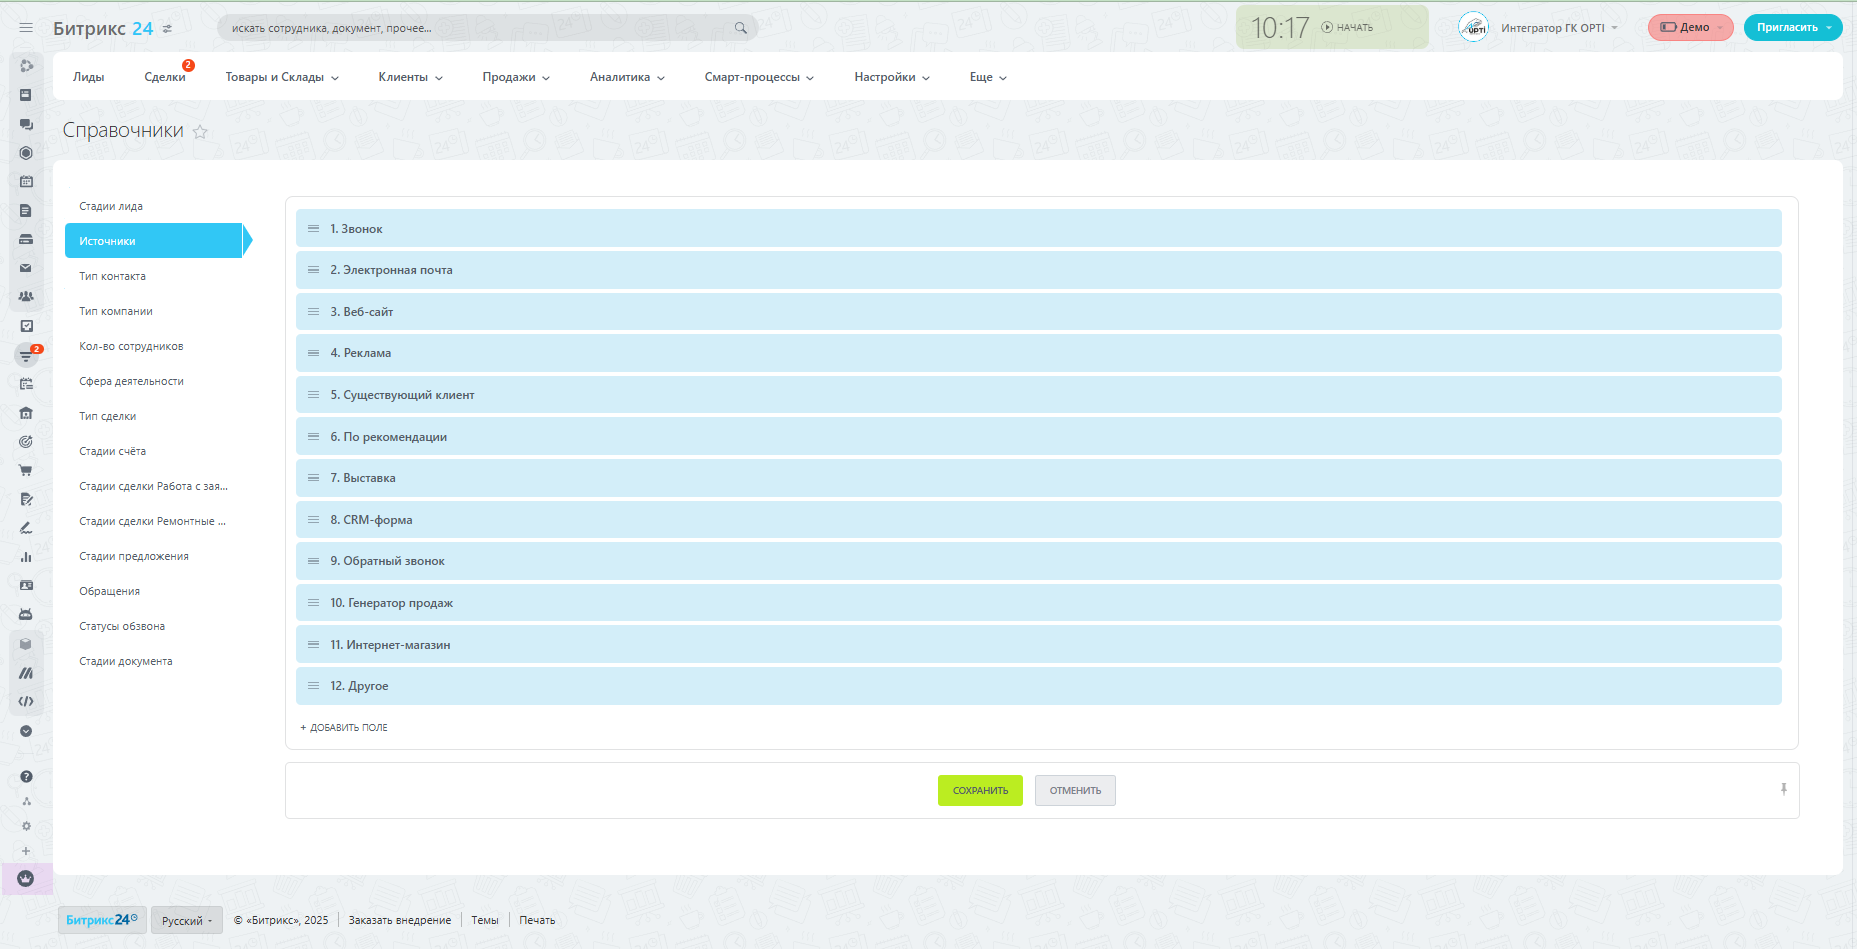Viewport: 1857px width, 949px height.
Task: Expand the Настройки dropdown menu
Action: (x=892, y=77)
